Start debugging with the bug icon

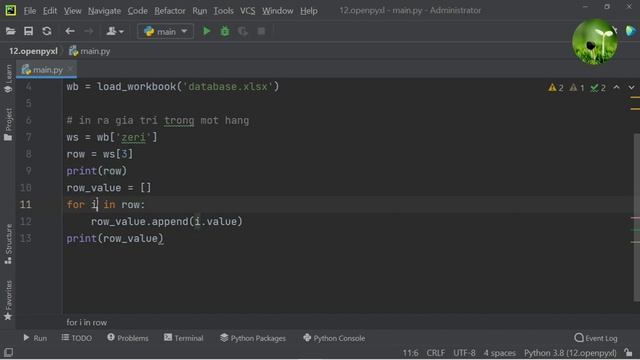(x=225, y=31)
